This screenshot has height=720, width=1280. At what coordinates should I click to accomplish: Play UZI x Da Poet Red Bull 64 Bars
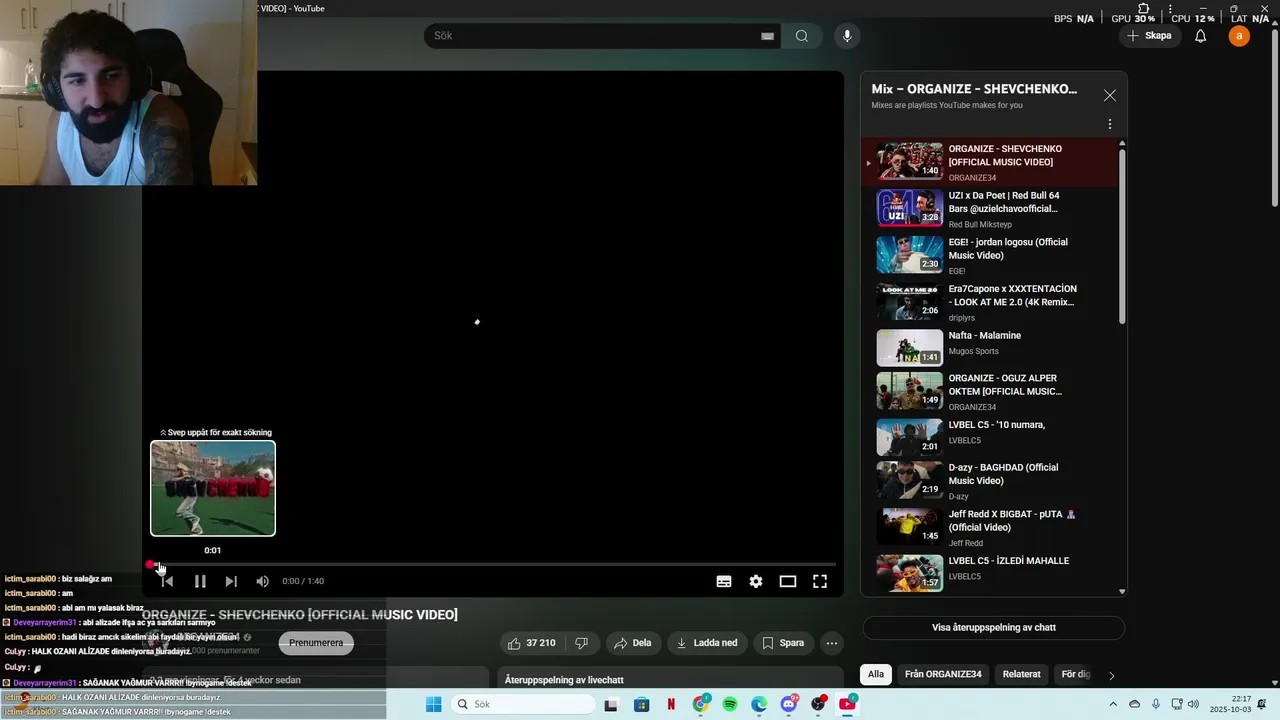(989, 209)
